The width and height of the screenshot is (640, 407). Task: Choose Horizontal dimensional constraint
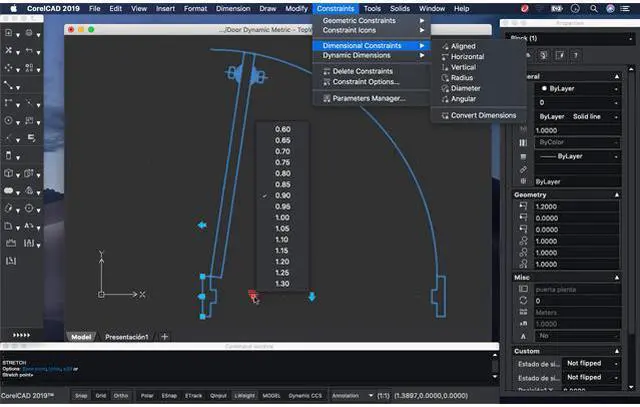[467, 57]
